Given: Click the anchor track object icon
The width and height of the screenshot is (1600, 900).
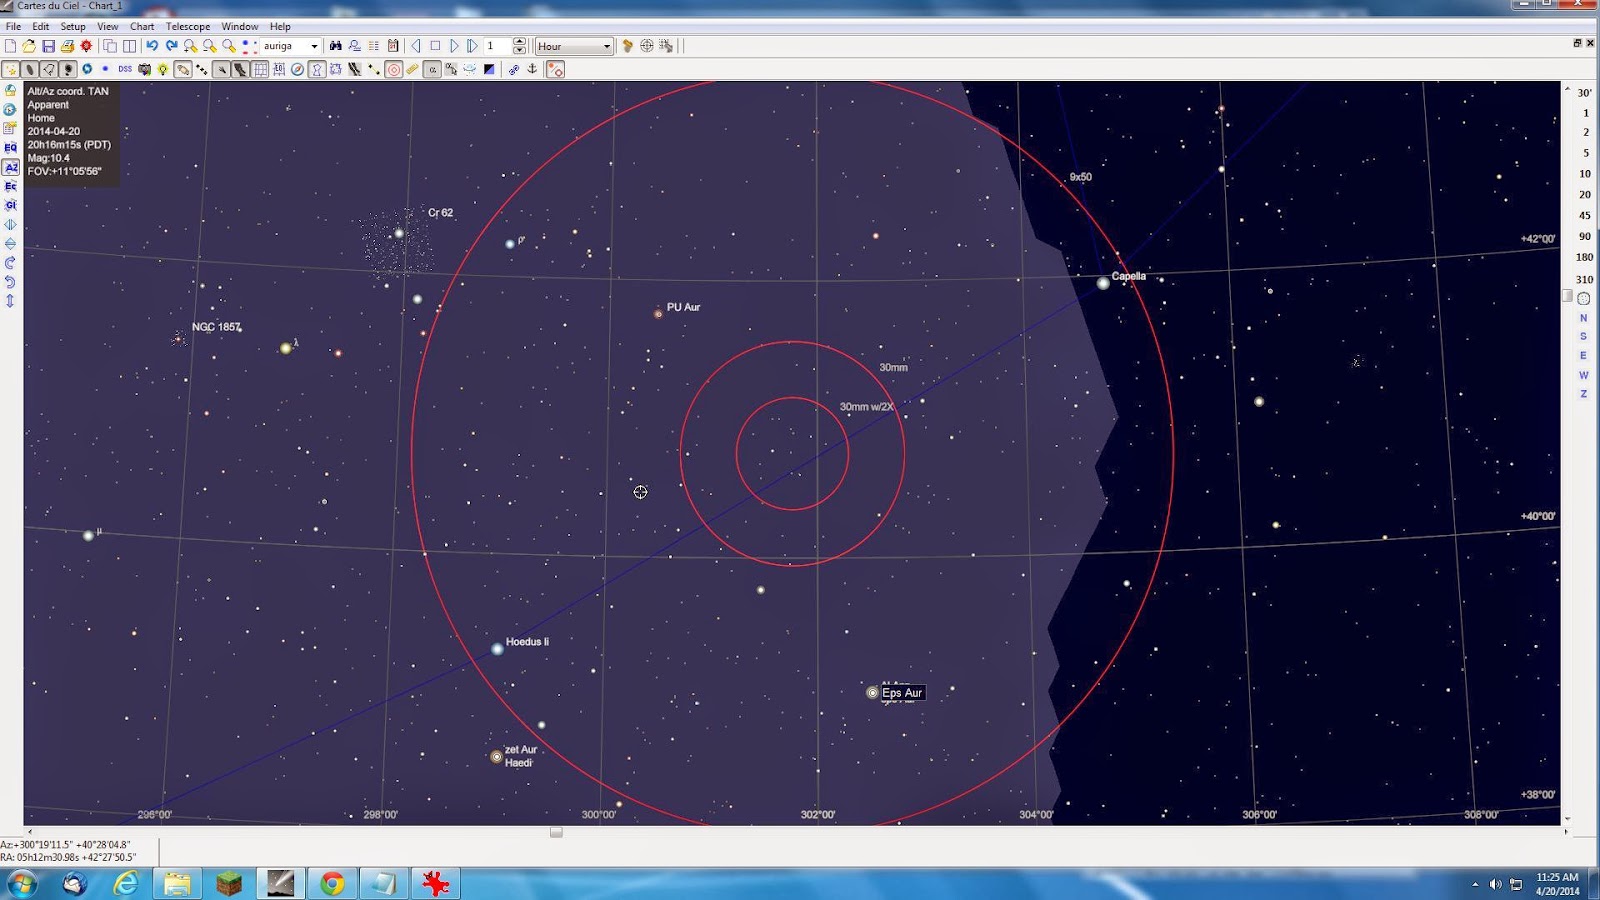Looking at the screenshot, I should [x=532, y=70].
